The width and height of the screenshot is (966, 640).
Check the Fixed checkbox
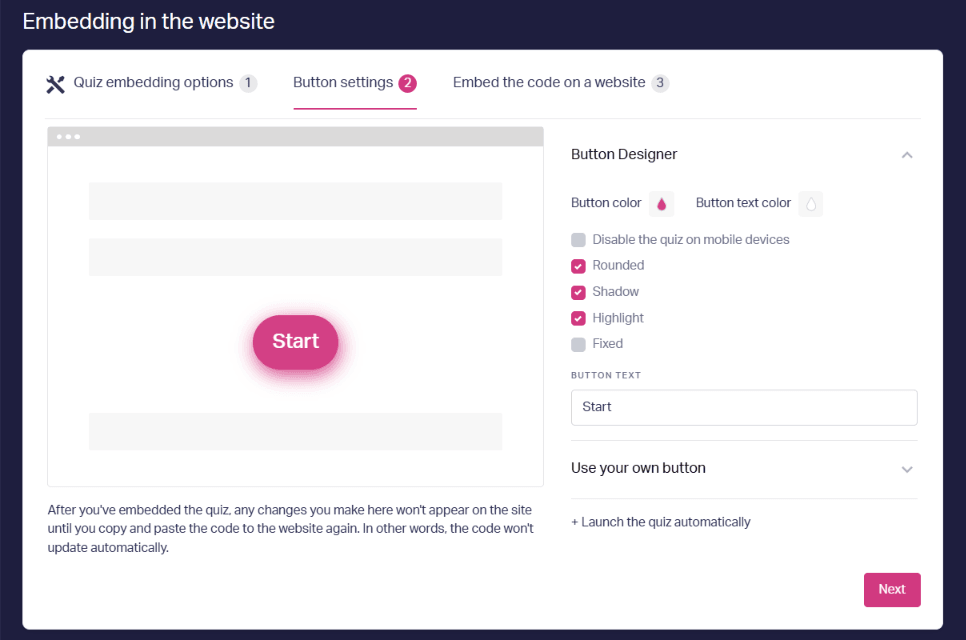tap(578, 344)
